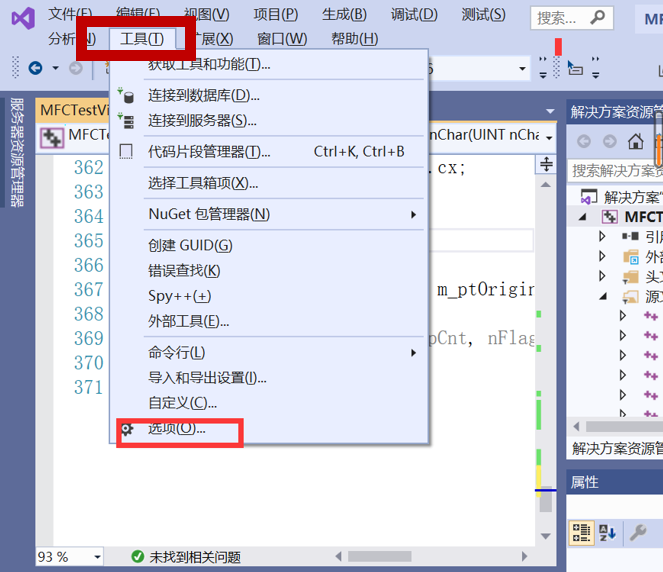This screenshot has height=572, width=663.
Task: Click the 解决方案资源管 bottom tab
Action: tap(616, 449)
